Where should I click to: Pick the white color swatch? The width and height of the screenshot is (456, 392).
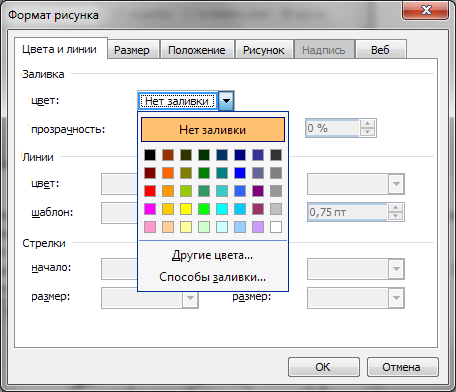pos(276,227)
